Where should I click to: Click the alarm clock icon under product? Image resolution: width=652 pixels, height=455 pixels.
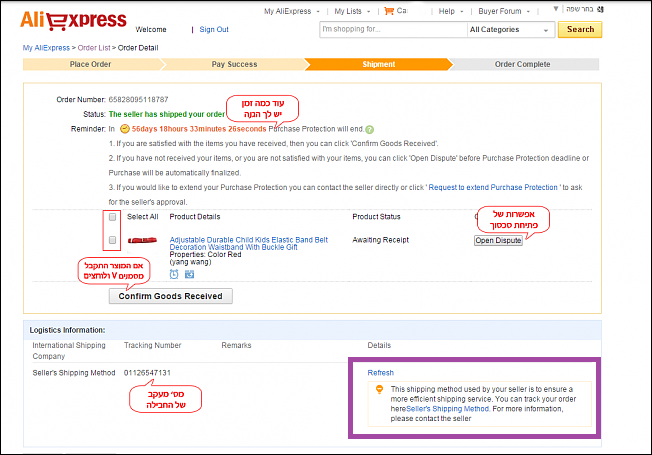(174, 274)
